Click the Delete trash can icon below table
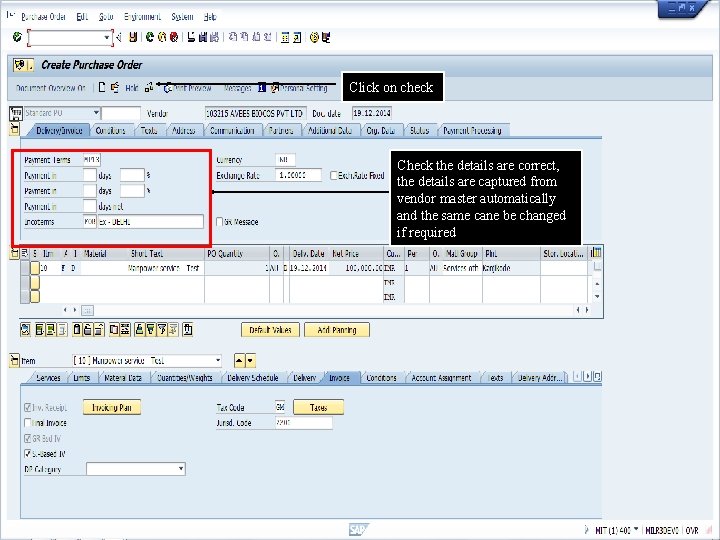 pyautogui.click(x=77, y=330)
